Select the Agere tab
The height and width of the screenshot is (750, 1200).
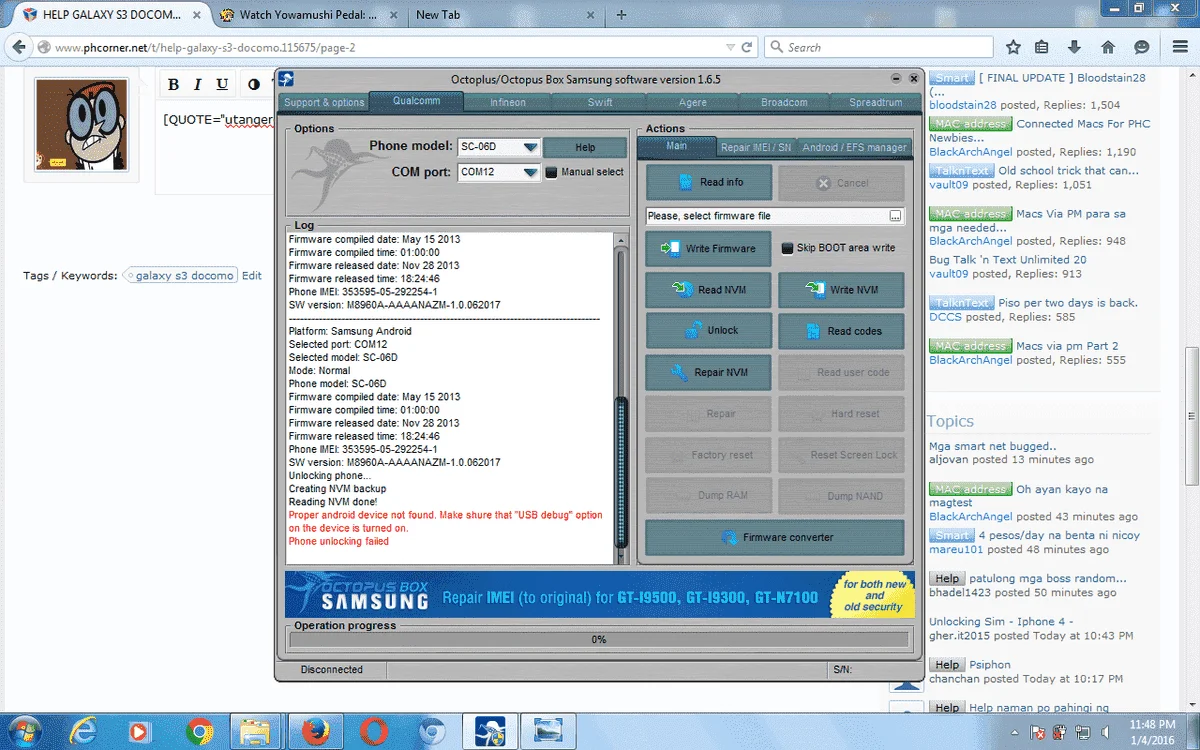[692, 102]
